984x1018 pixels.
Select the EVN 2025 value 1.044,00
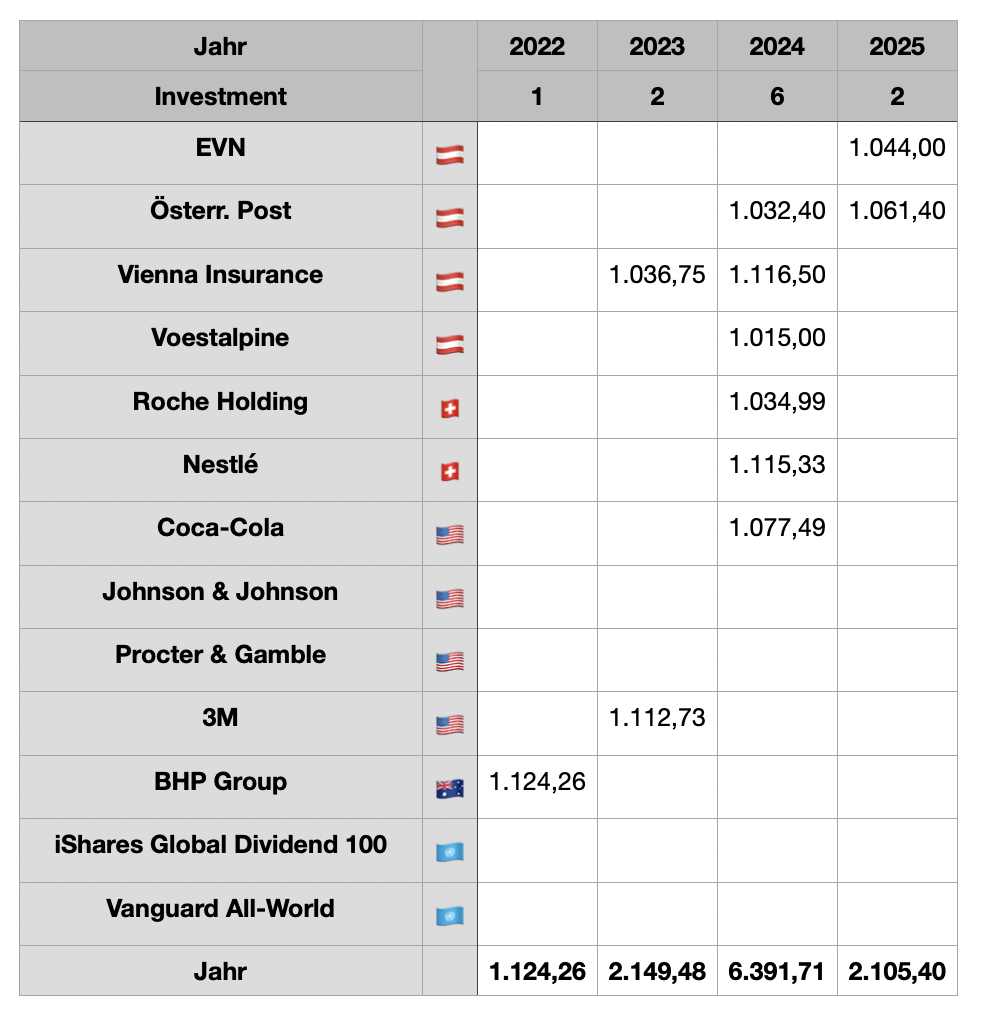point(897,148)
